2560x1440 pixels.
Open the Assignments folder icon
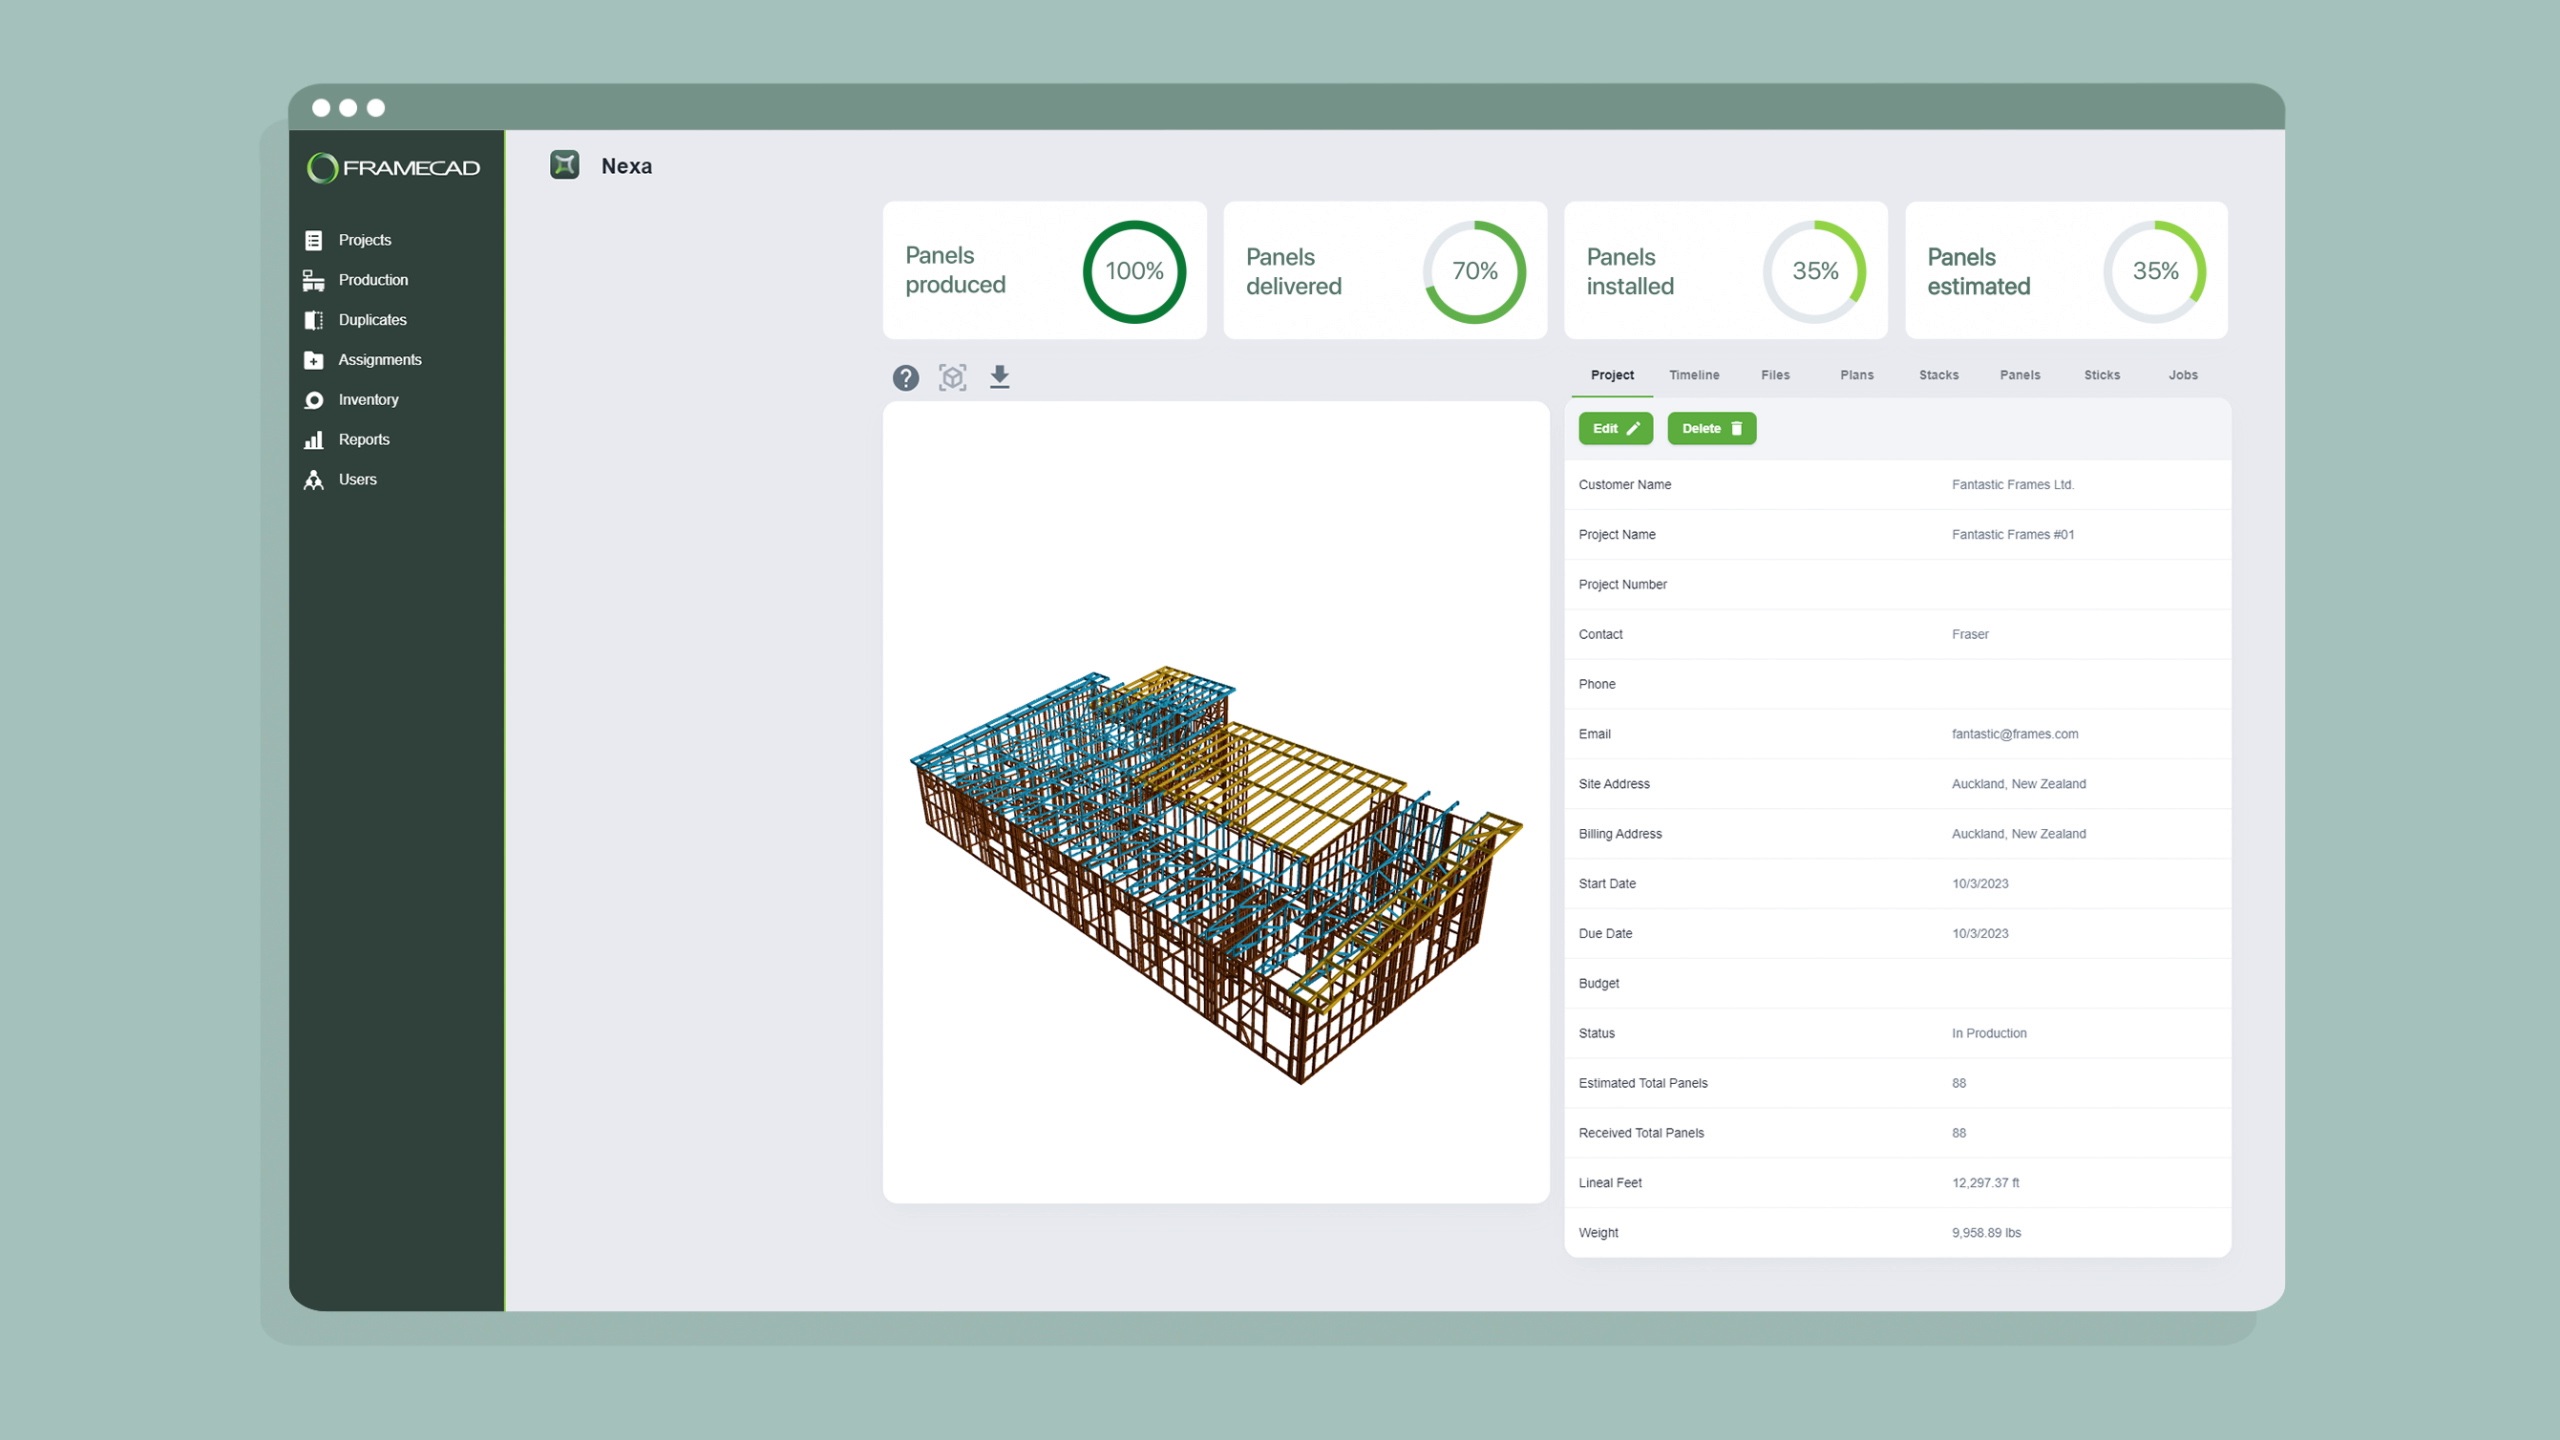point(313,359)
